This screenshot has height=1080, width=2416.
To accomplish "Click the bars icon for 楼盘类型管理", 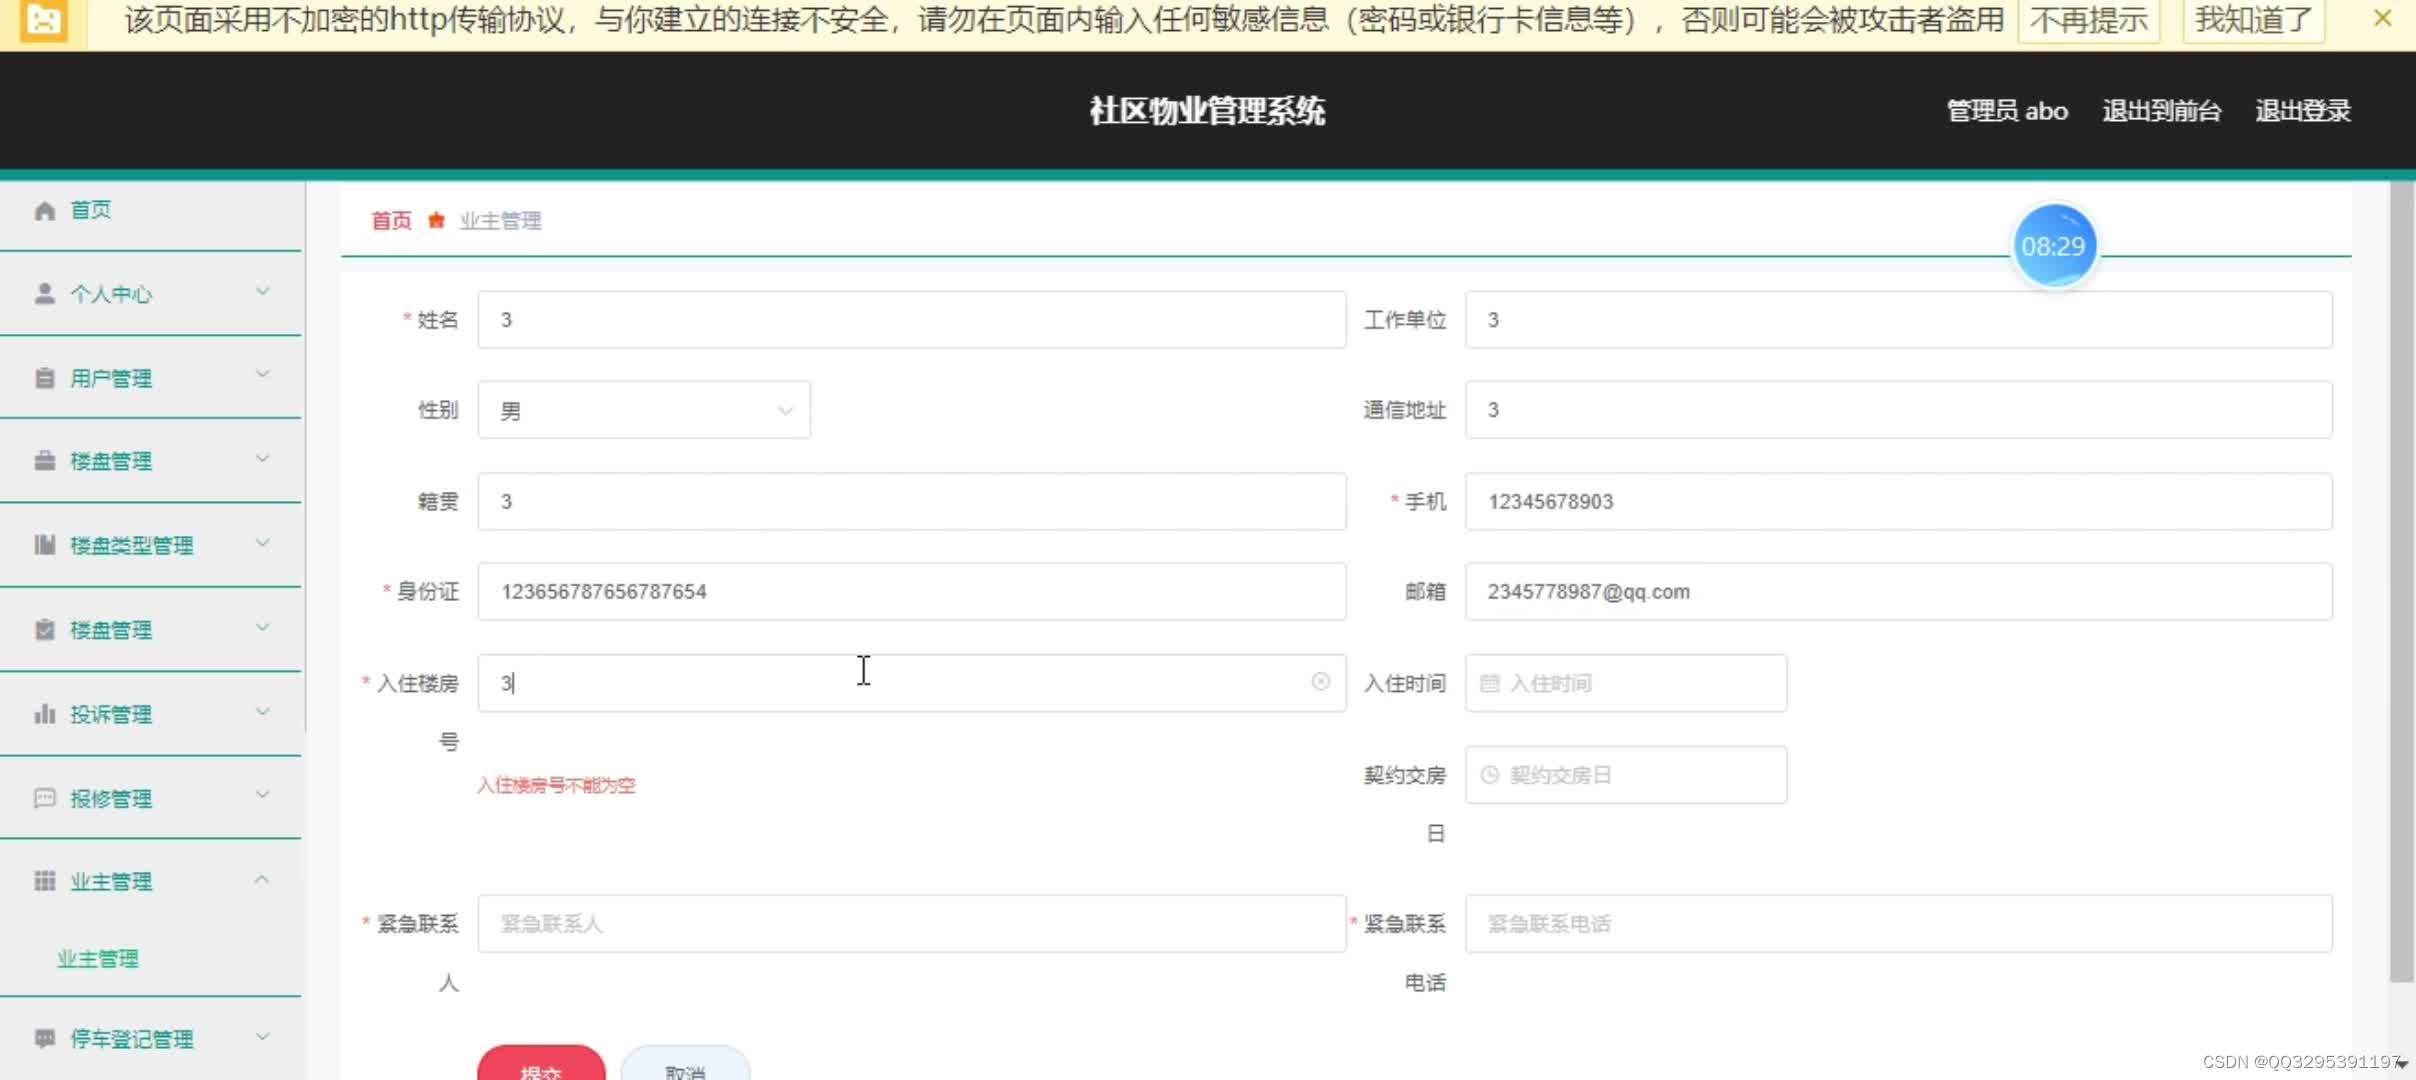I will pyautogui.click(x=44, y=545).
